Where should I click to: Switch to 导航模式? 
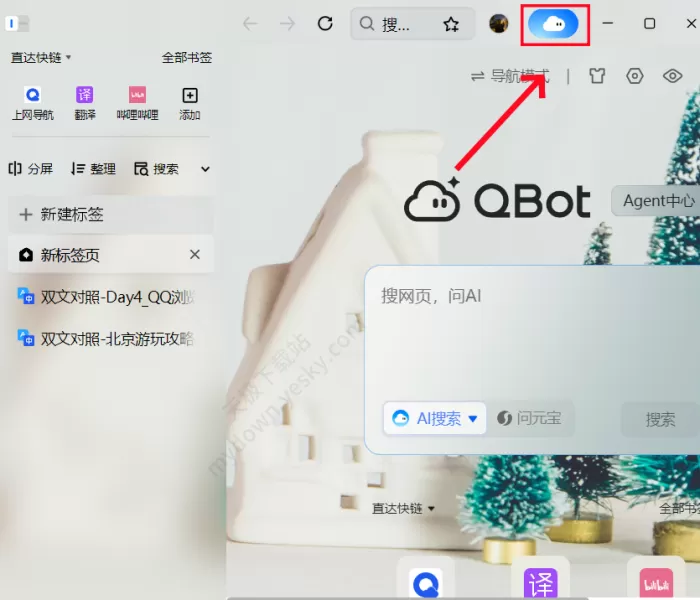(x=510, y=76)
